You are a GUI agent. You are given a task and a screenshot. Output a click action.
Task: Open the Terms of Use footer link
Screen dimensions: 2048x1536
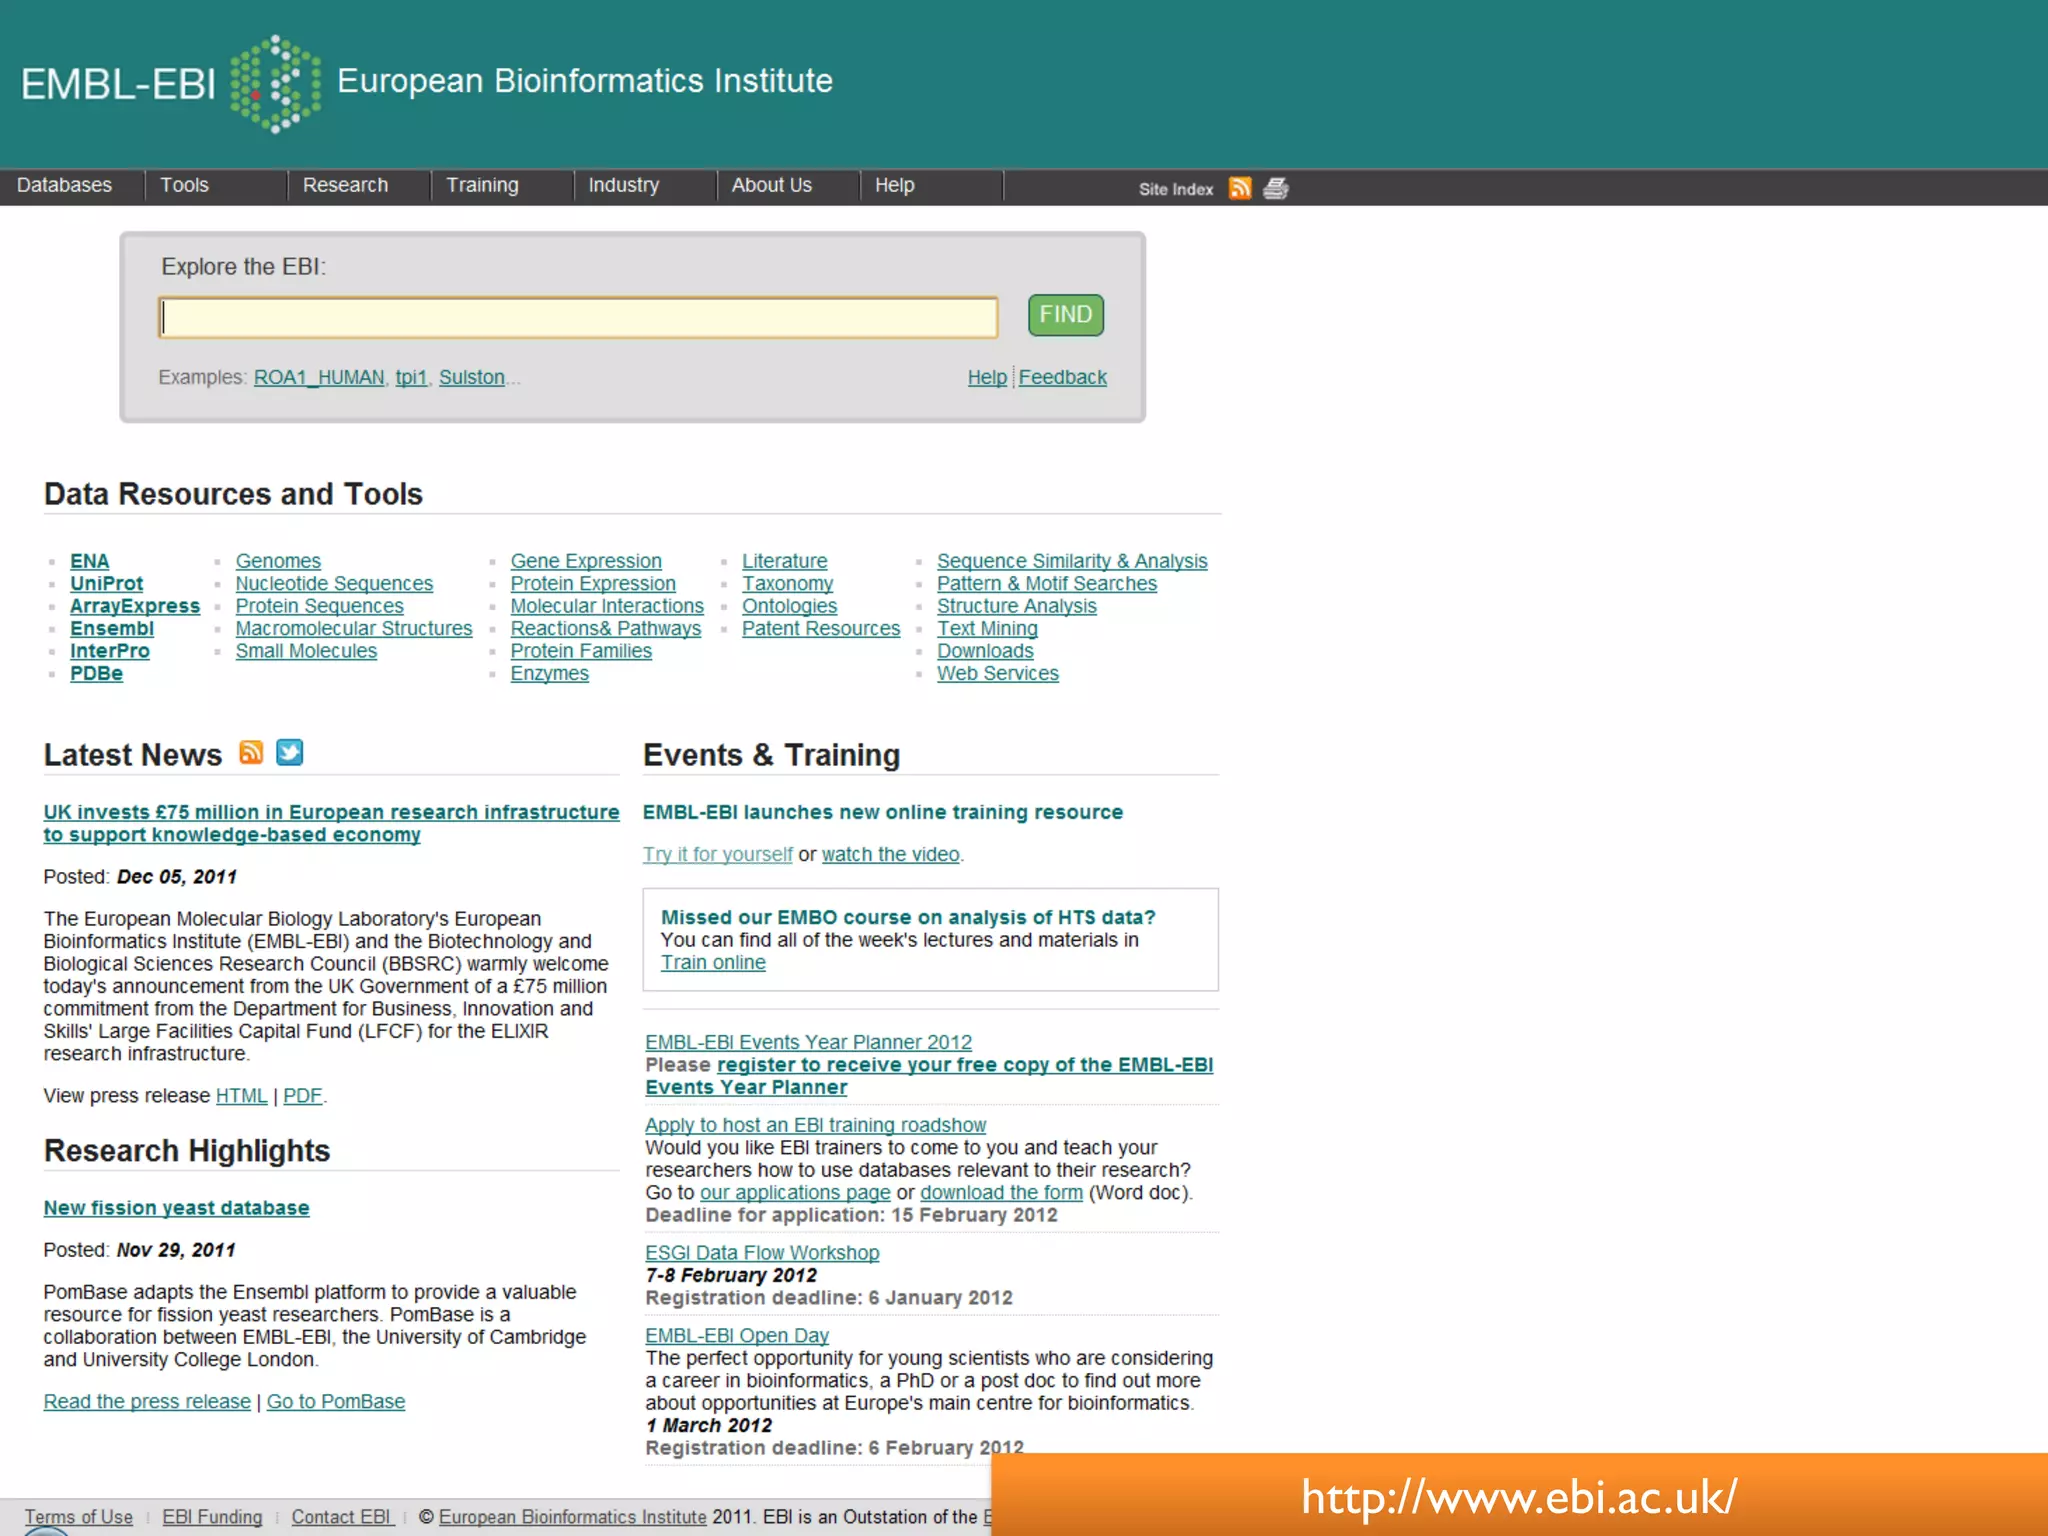[78, 1517]
